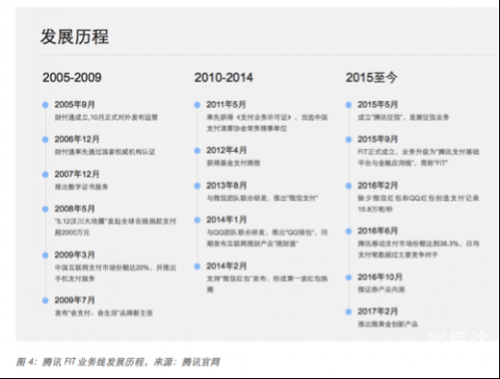Select the 2015至今 period heading

(x=371, y=77)
